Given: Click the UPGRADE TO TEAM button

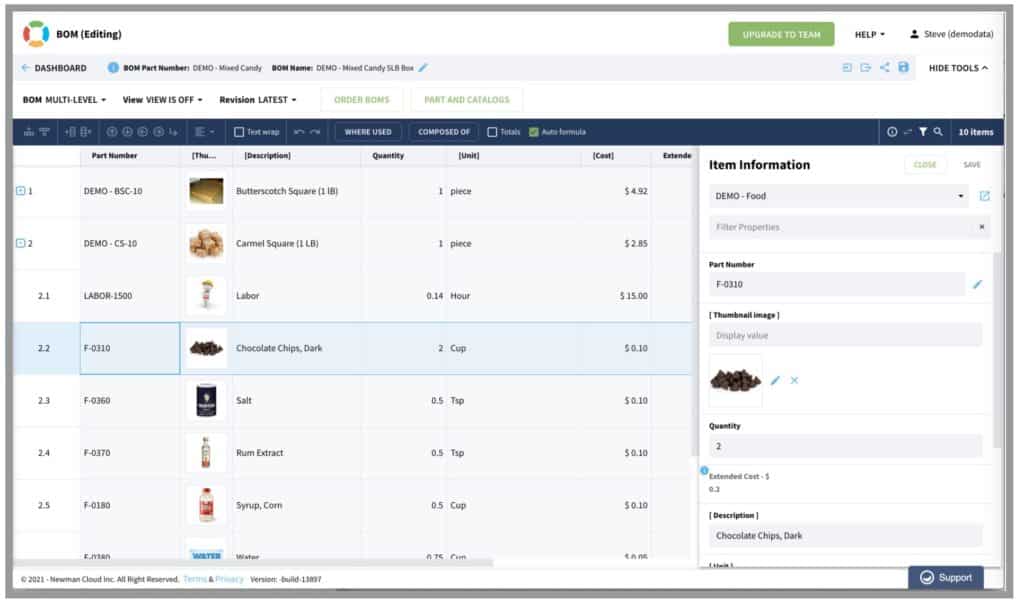Looking at the screenshot, I should click(781, 34).
